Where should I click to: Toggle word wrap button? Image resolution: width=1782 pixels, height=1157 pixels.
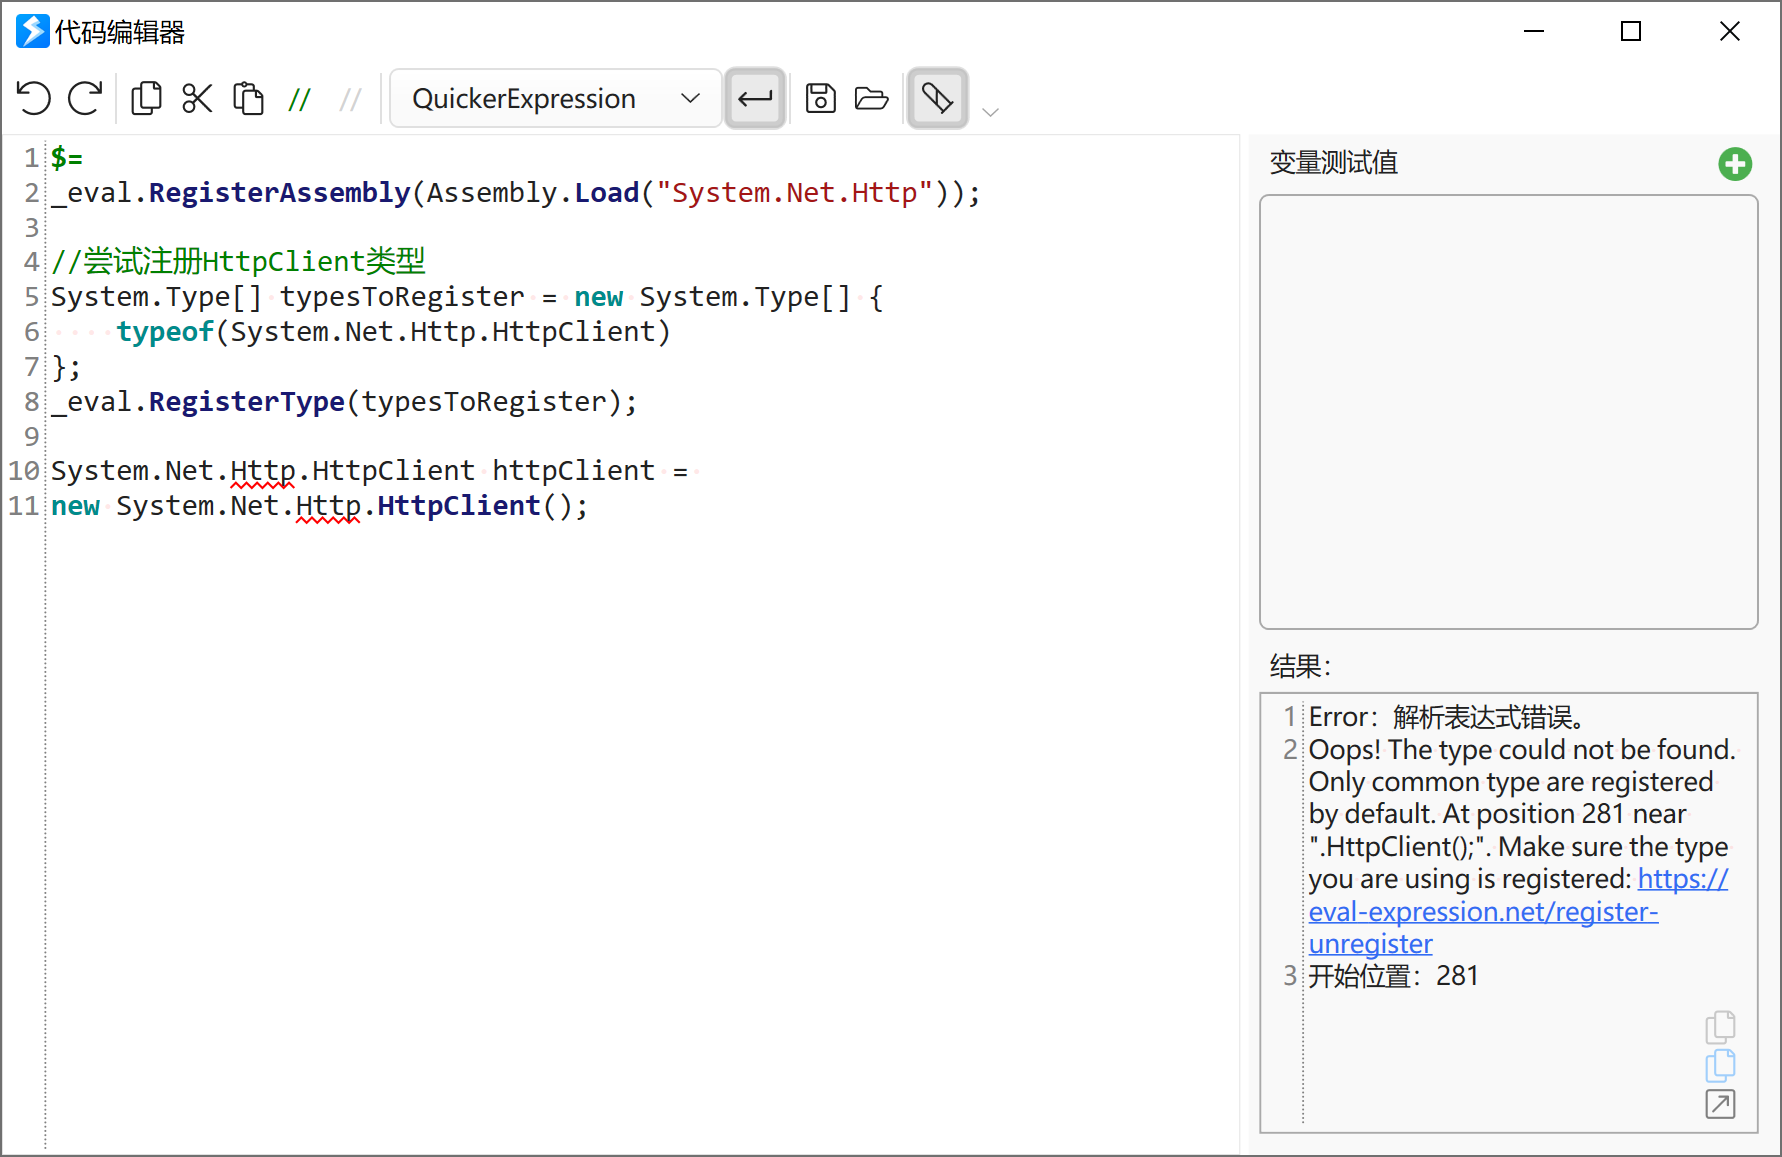pyautogui.click(x=755, y=98)
